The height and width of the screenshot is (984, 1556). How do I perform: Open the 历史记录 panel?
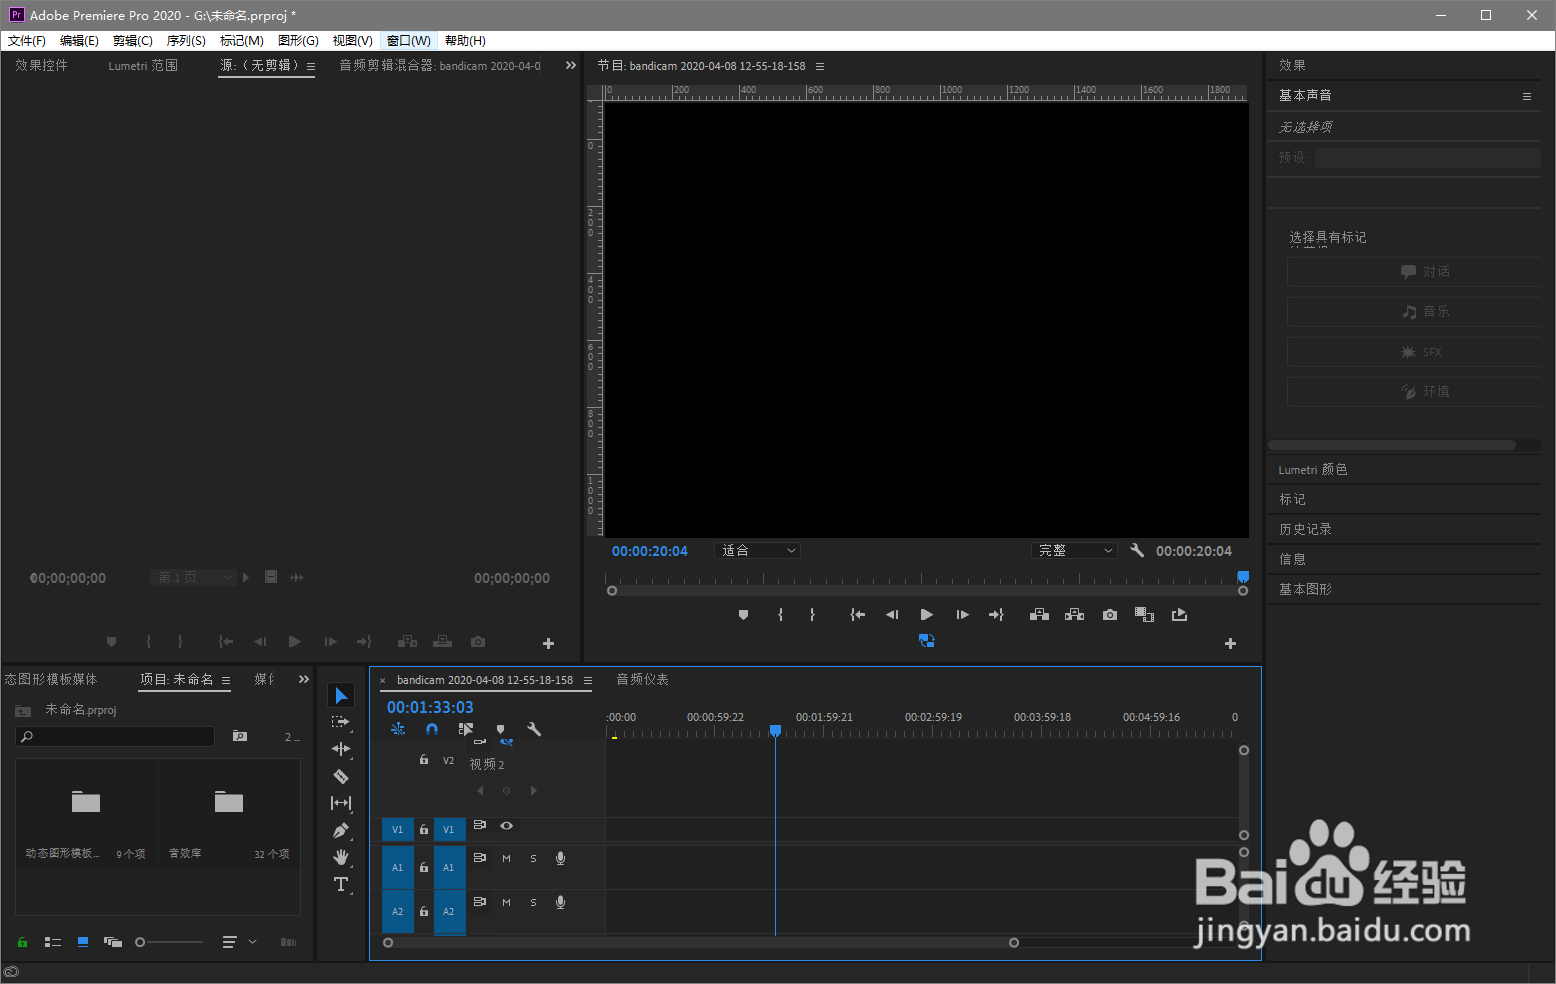click(x=1305, y=529)
